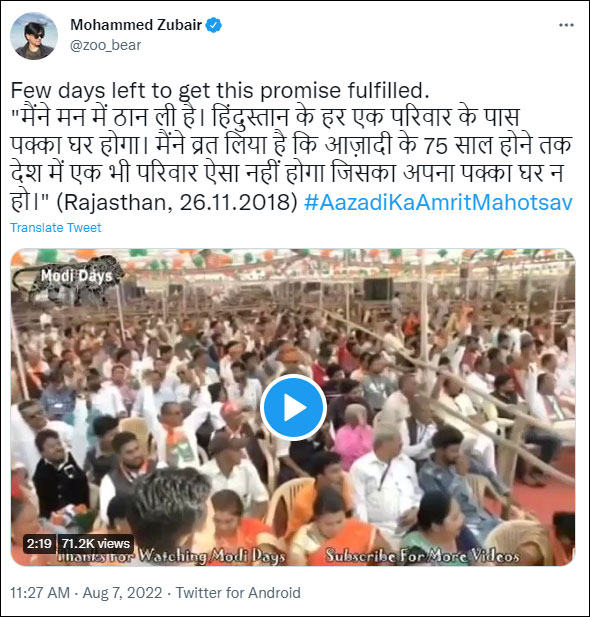Click the 'Thanks for Watching Modi Days' caption
The height and width of the screenshot is (617, 590).
click(x=171, y=556)
